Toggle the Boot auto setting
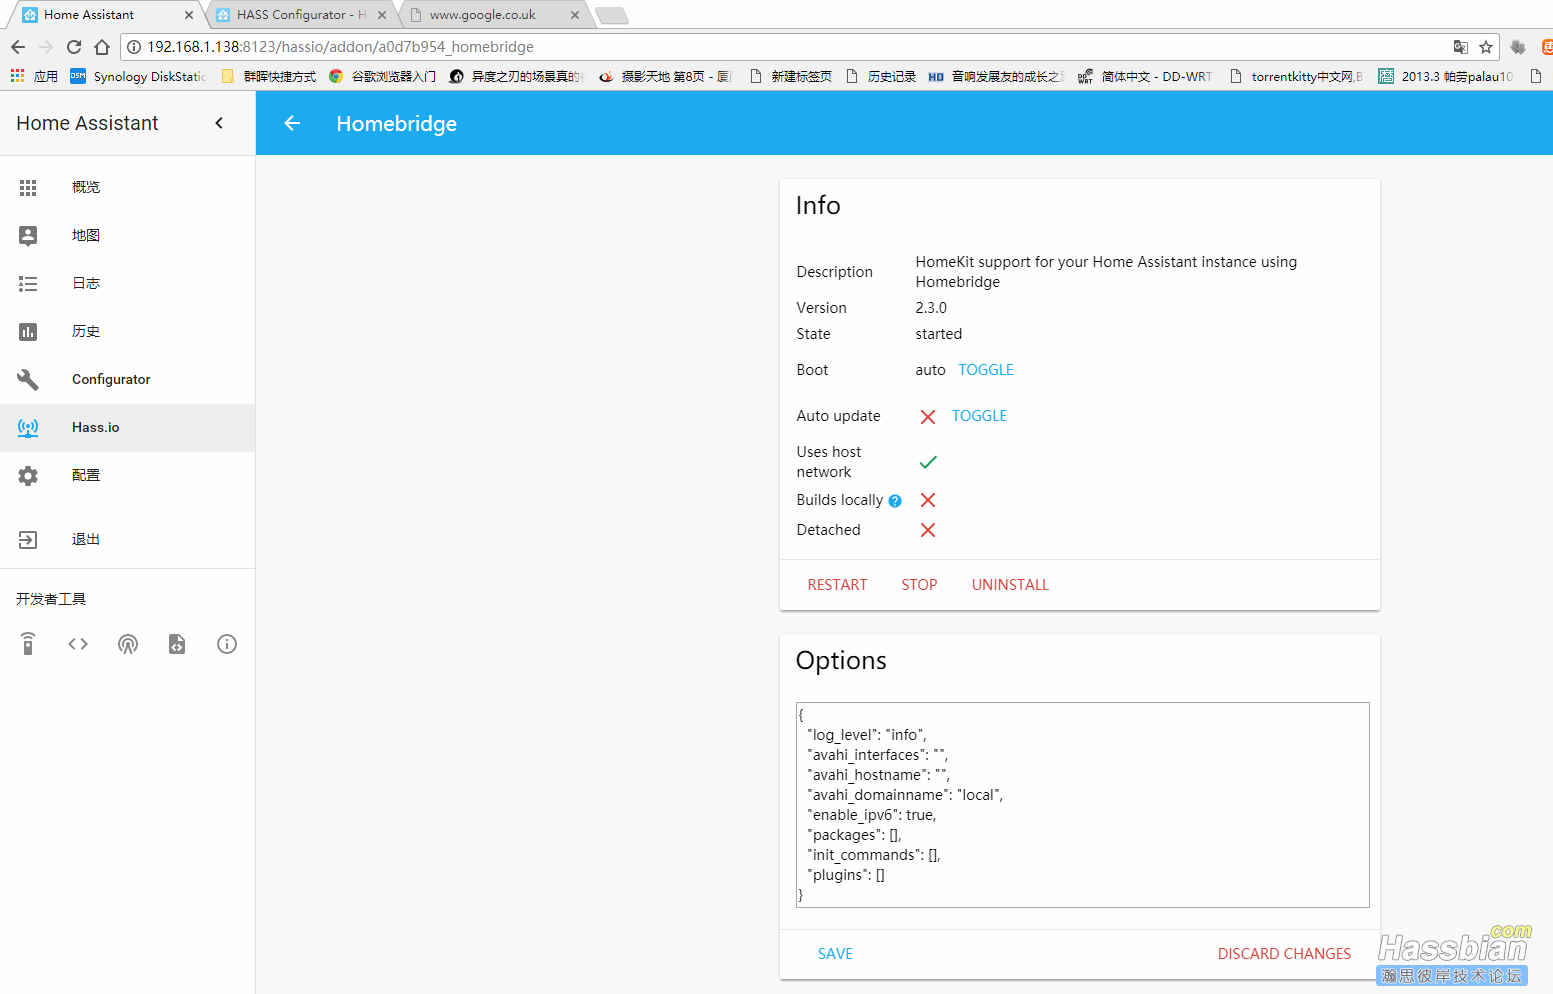 pos(985,370)
